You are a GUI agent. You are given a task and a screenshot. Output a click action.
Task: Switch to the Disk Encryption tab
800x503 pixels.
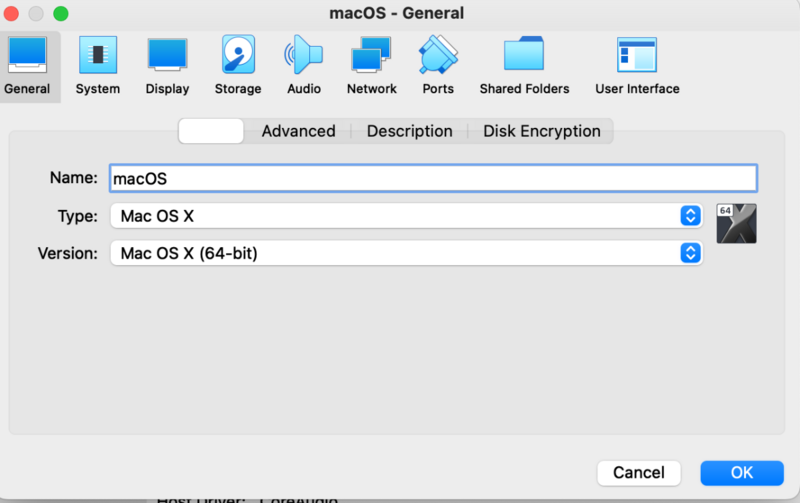click(541, 131)
